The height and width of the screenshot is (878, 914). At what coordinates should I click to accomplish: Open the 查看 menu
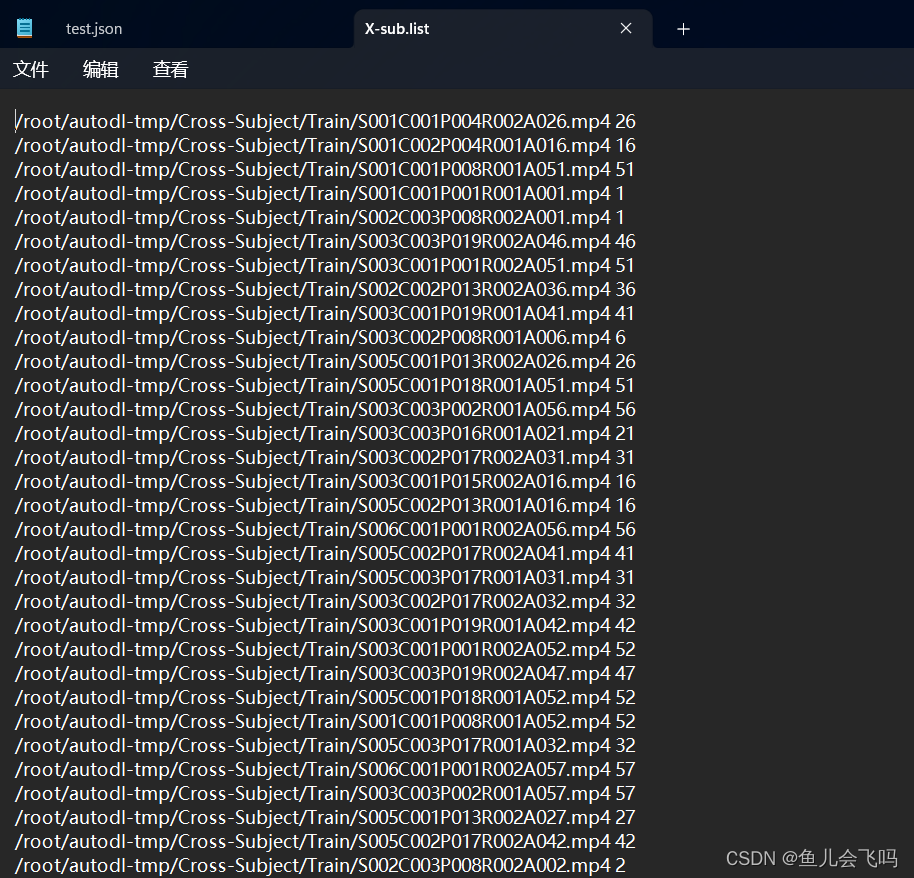(x=169, y=69)
